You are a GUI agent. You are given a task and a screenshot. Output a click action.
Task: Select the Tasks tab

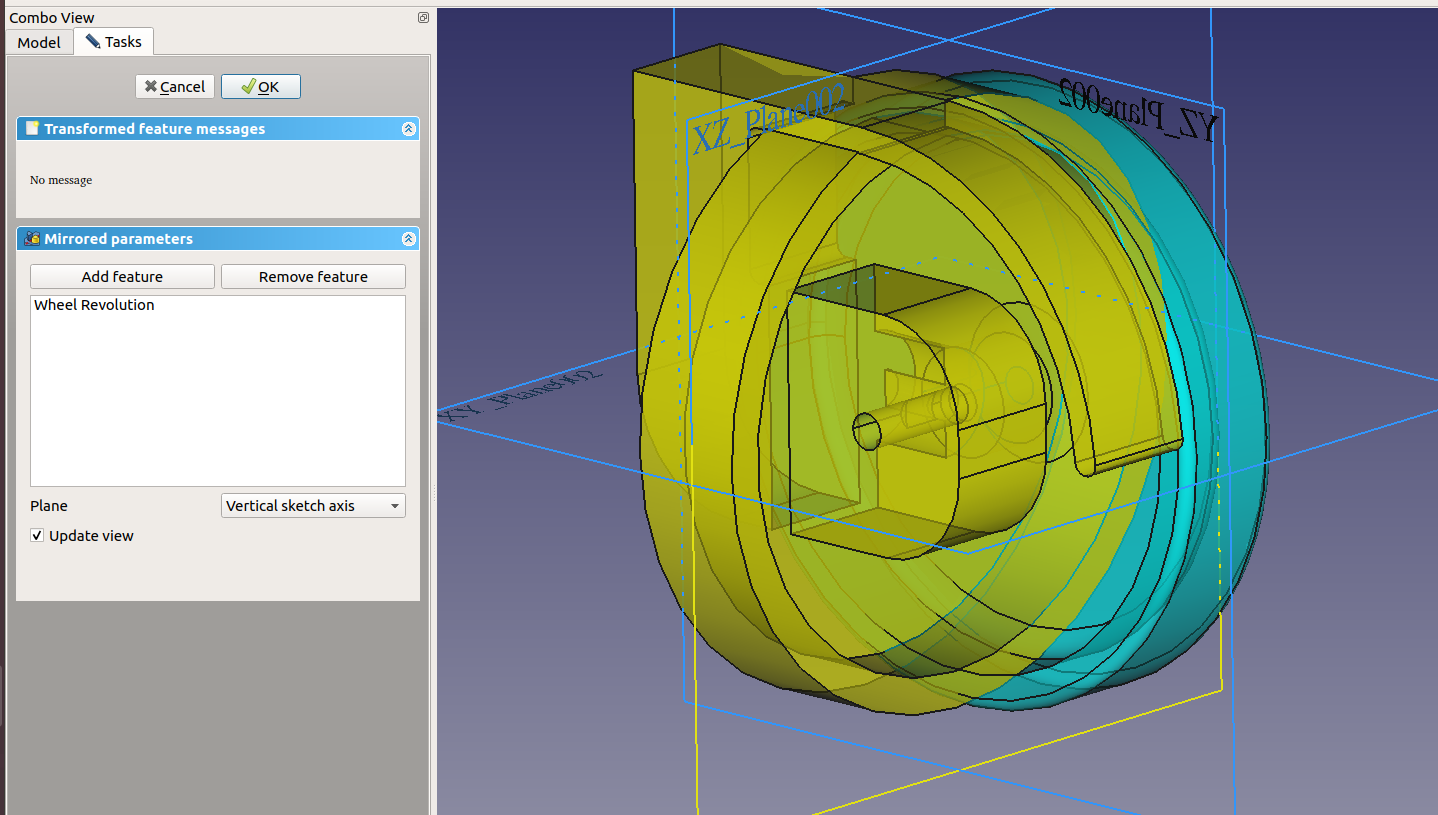tap(113, 42)
